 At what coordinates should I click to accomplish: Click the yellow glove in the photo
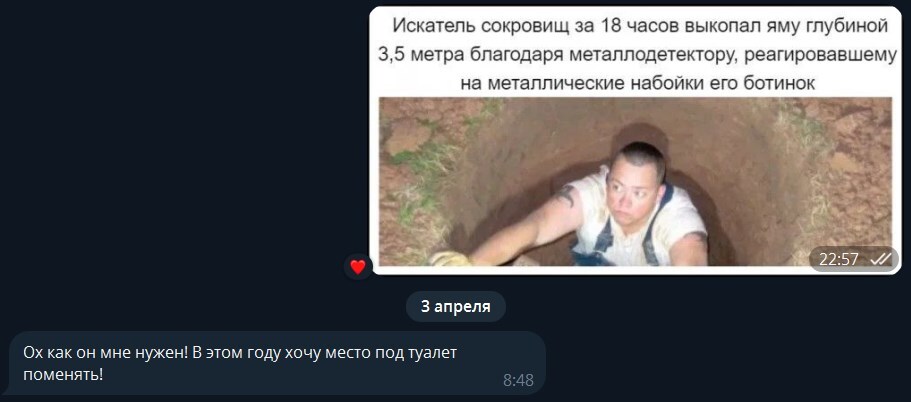[450, 259]
